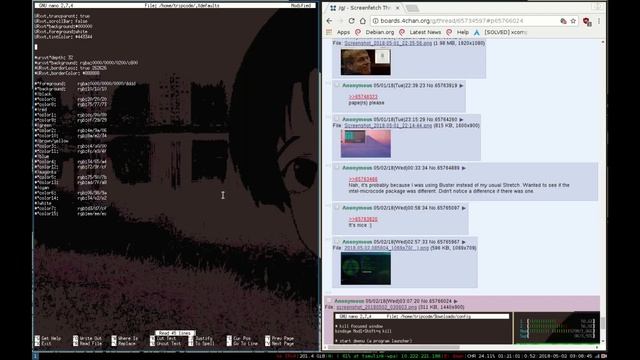This screenshot has width=640, height=360.
Task: Open post menu arrow for No.65764260
Action: point(462,120)
